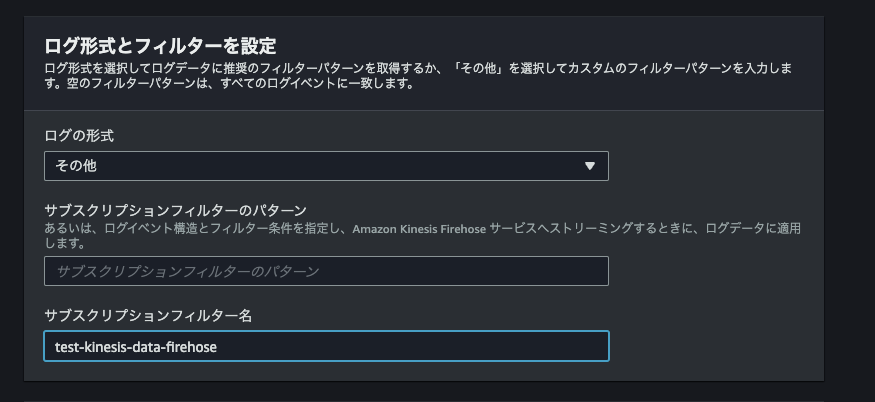The height and width of the screenshot is (402, 875).
Task: Focus the サブスクリプションフィルターのパターン input field
Action: pyautogui.click(x=326, y=271)
